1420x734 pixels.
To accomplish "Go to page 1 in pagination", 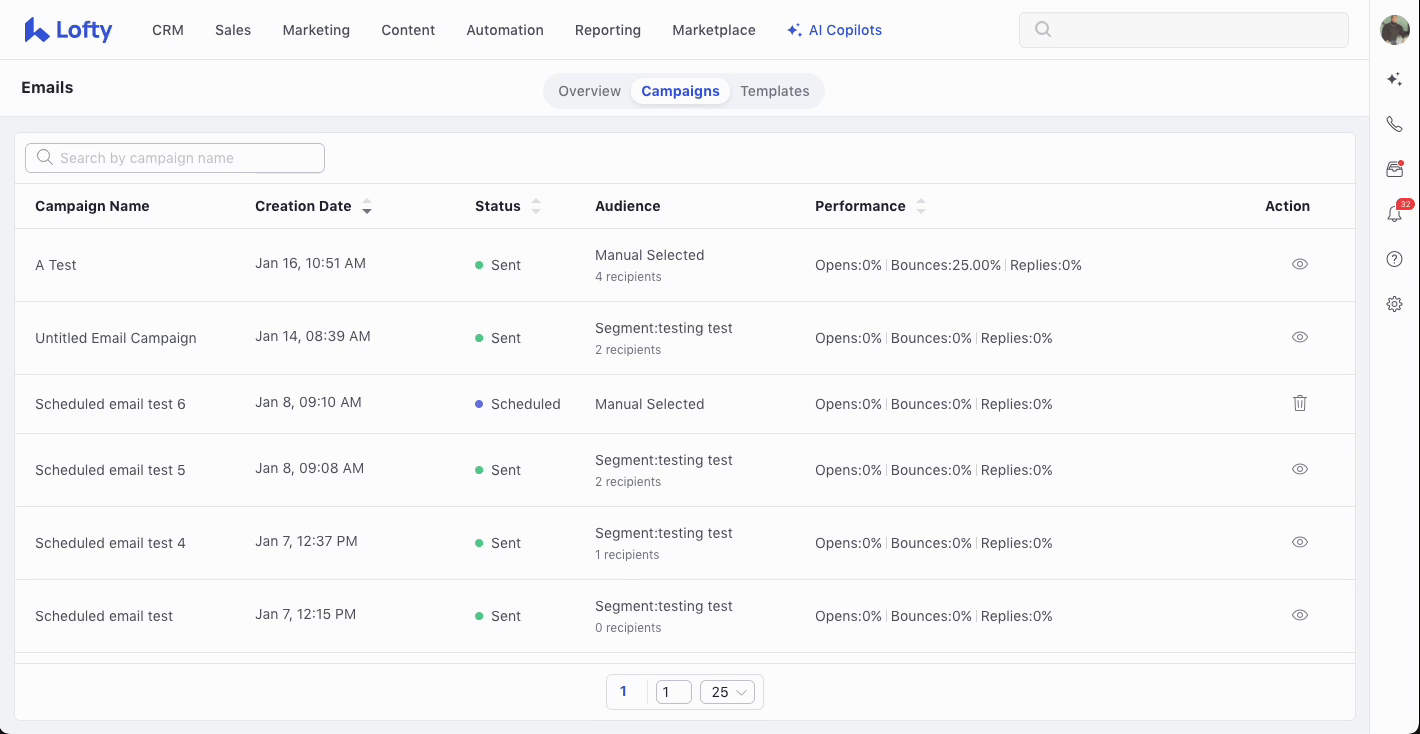I will click(x=623, y=691).
